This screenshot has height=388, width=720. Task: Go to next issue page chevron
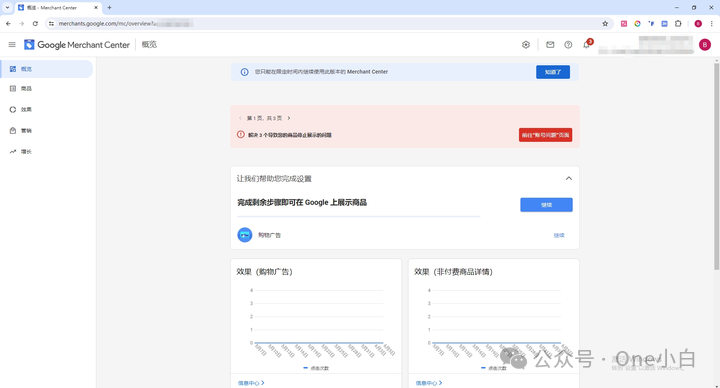coord(289,118)
